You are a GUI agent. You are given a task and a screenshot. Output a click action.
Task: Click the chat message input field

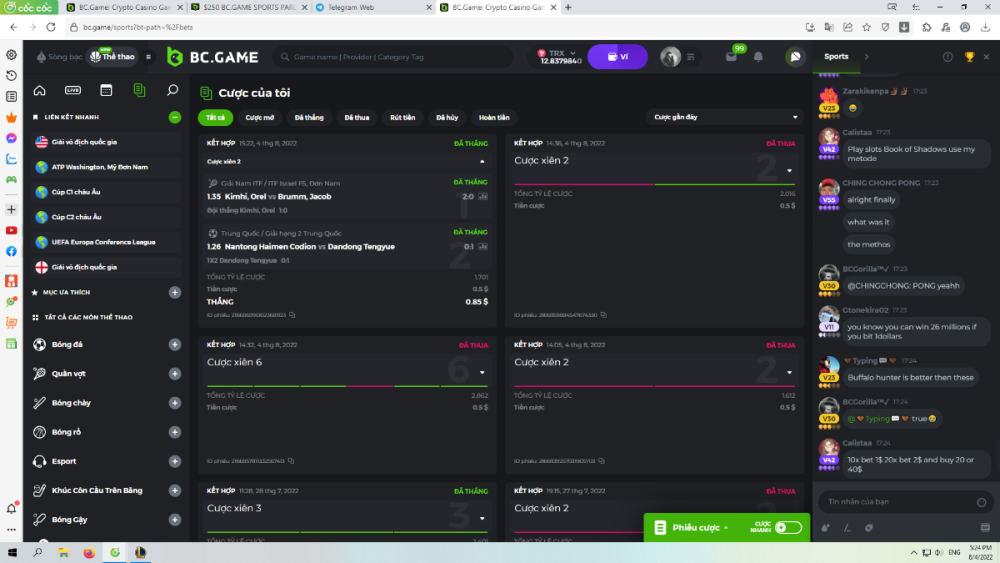click(x=890, y=501)
